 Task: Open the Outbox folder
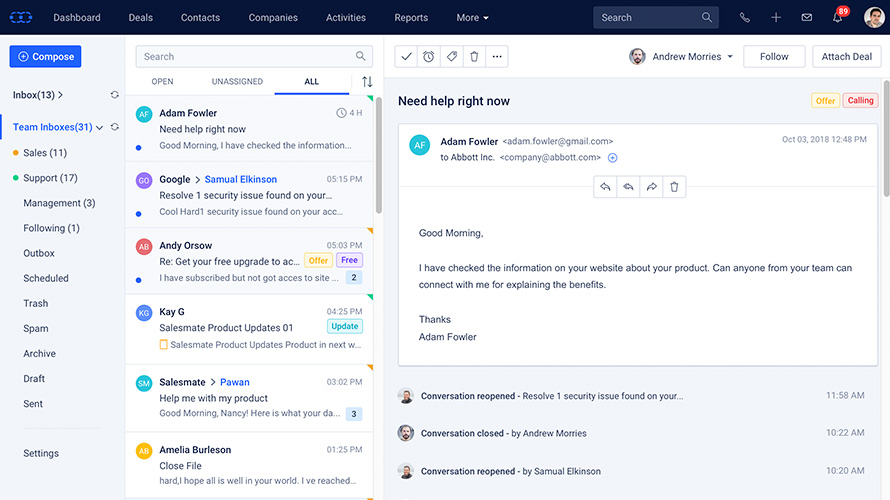[x=39, y=253]
